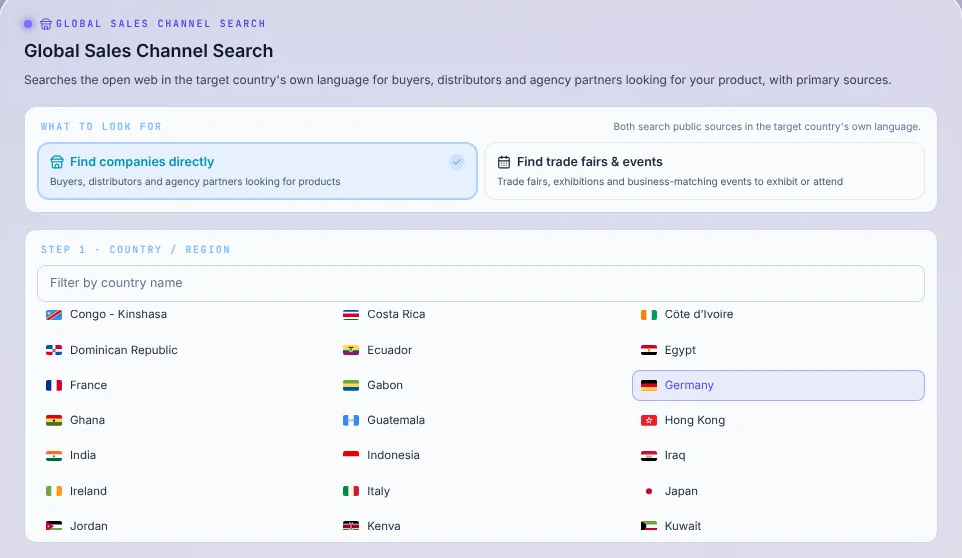
Task: Click the Congo - Kinshasa flag icon
Action: pos(54,315)
